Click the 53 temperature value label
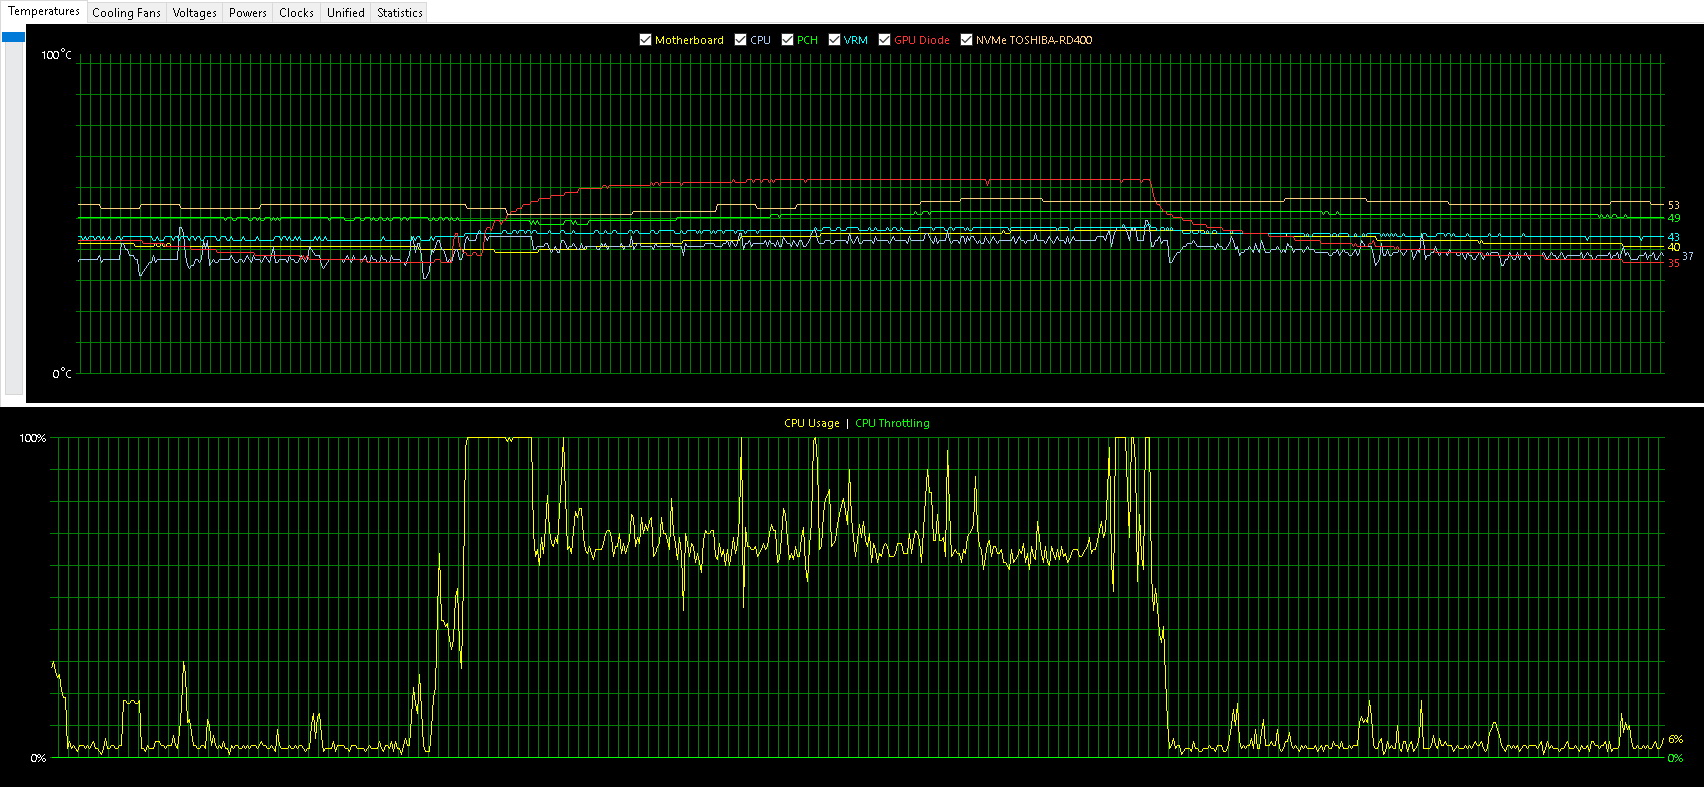The width and height of the screenshot is (1704, 790). [x=1673, y=205]
